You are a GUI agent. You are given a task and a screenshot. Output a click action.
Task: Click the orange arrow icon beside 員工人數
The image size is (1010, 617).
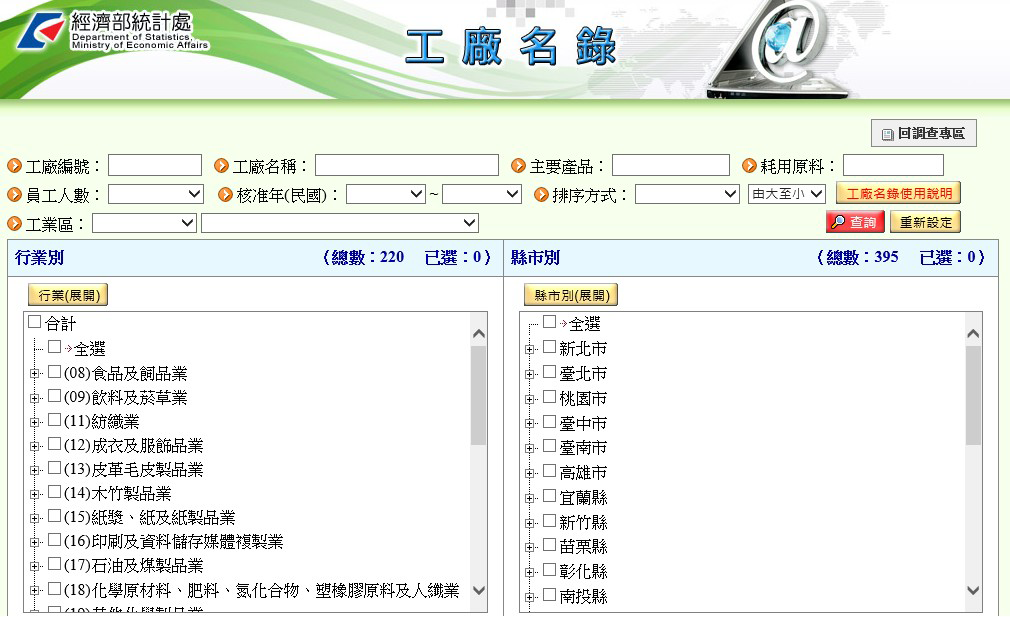(x=15, y=195)
